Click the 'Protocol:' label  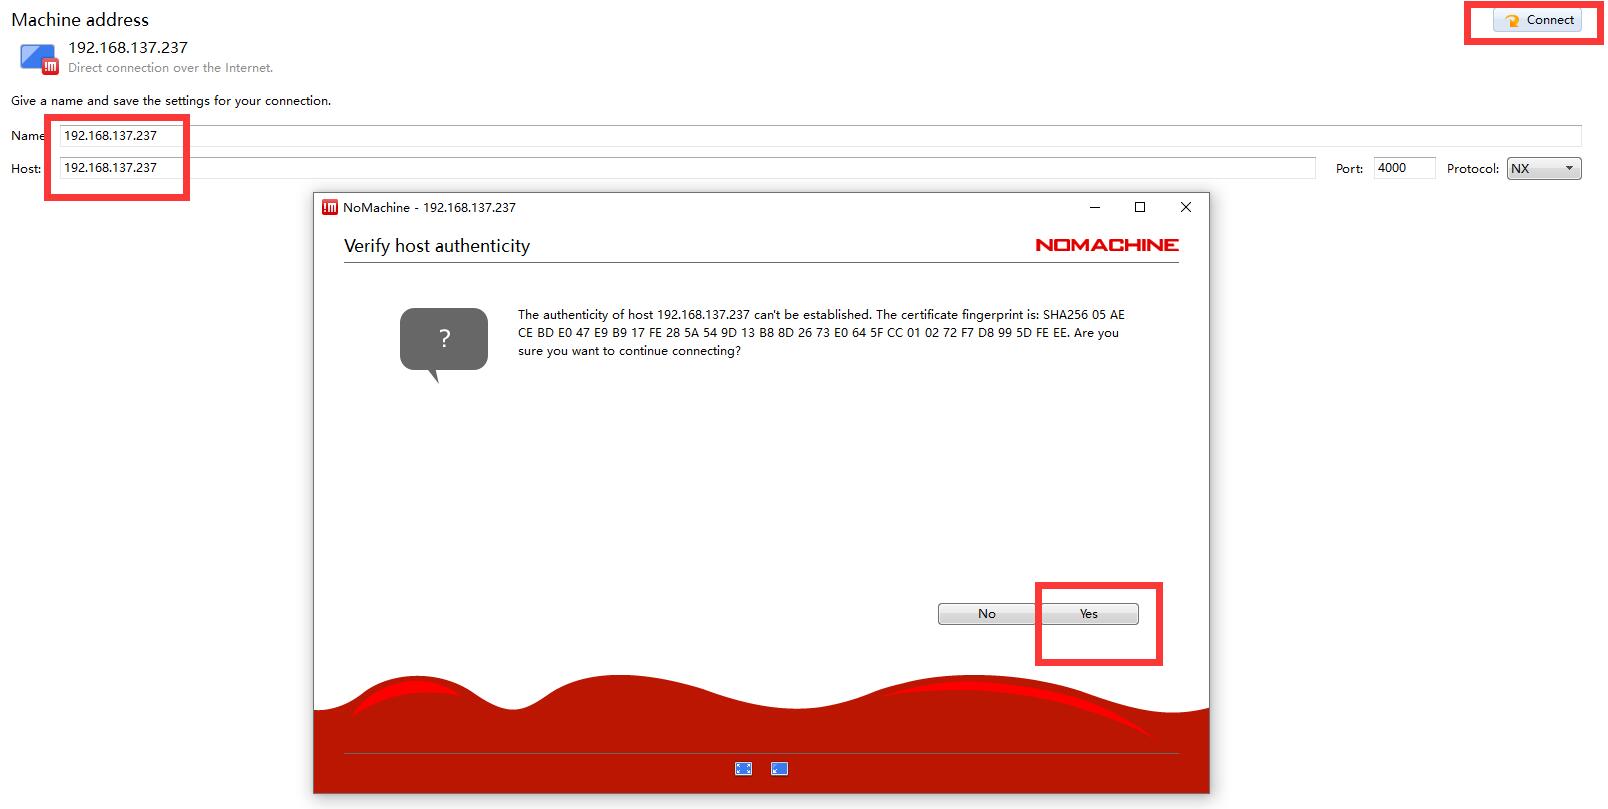[1473, 169]
